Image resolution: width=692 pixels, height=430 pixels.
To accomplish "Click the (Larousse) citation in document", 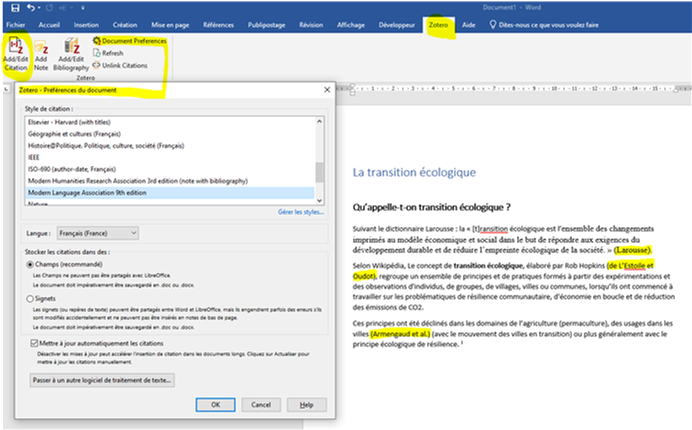I will 633,250.
